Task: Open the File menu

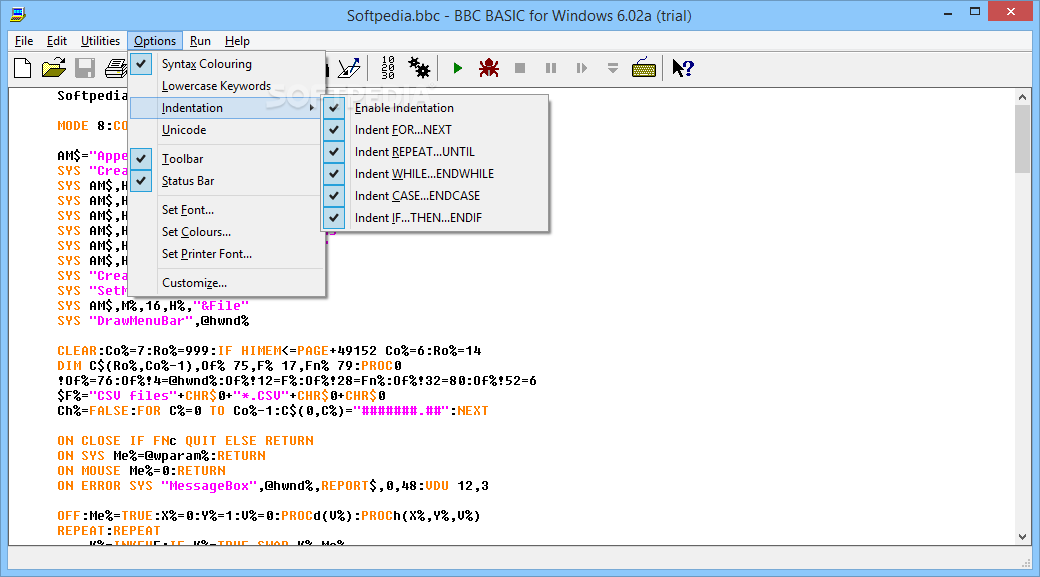Action: coord(24,40)
